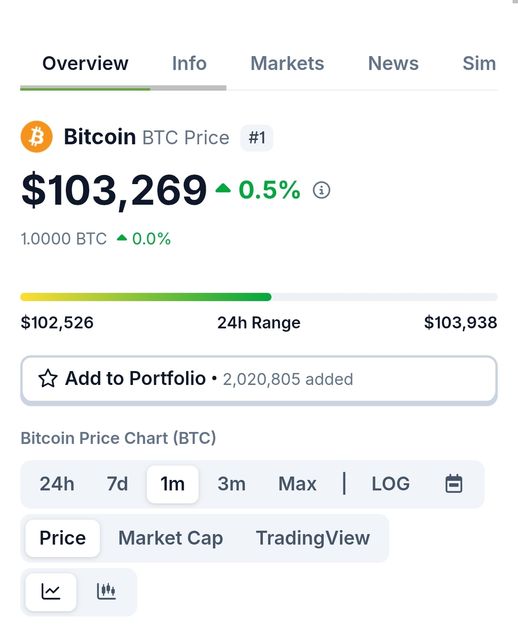Select the 3m chart range

pos(231,484)
